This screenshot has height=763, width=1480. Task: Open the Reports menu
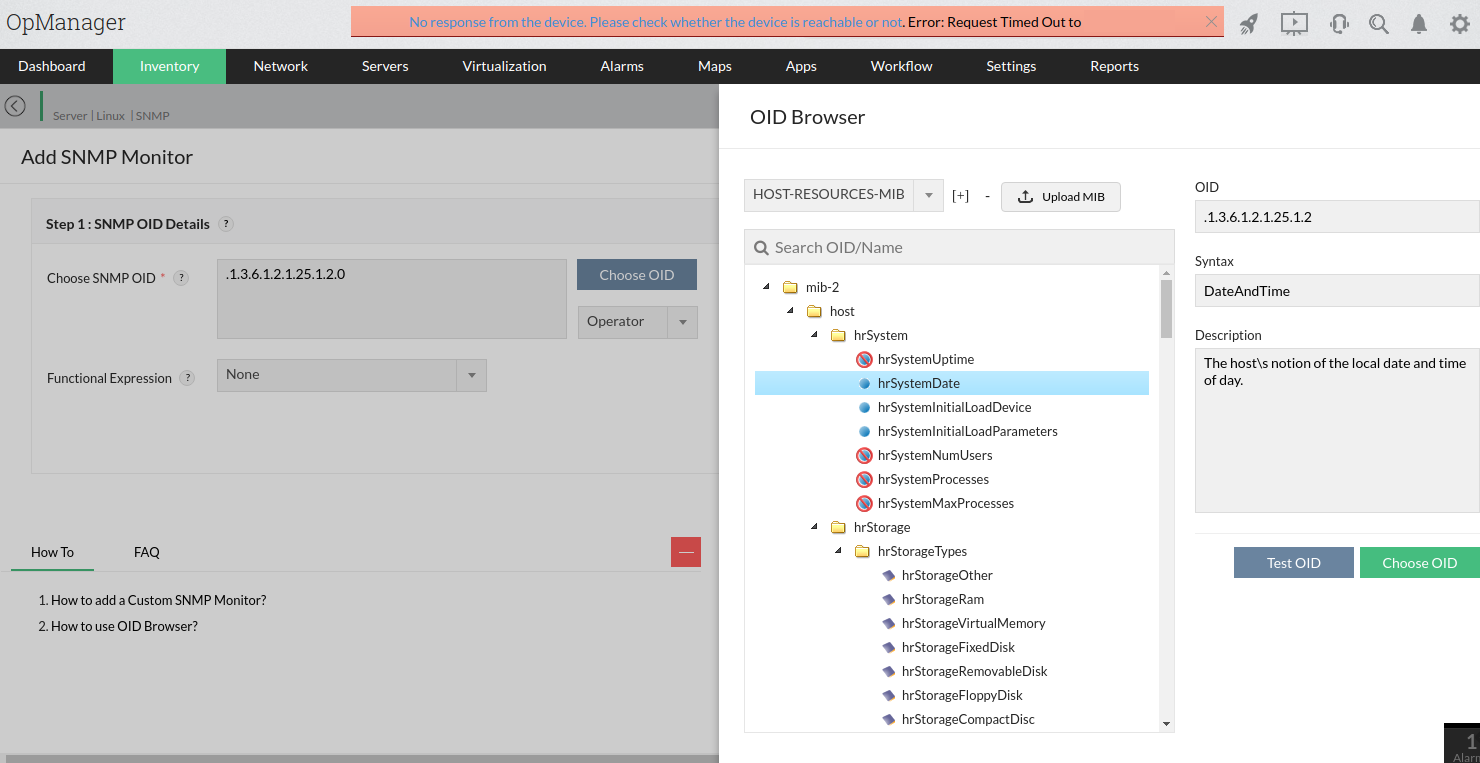click(1115, 66)
